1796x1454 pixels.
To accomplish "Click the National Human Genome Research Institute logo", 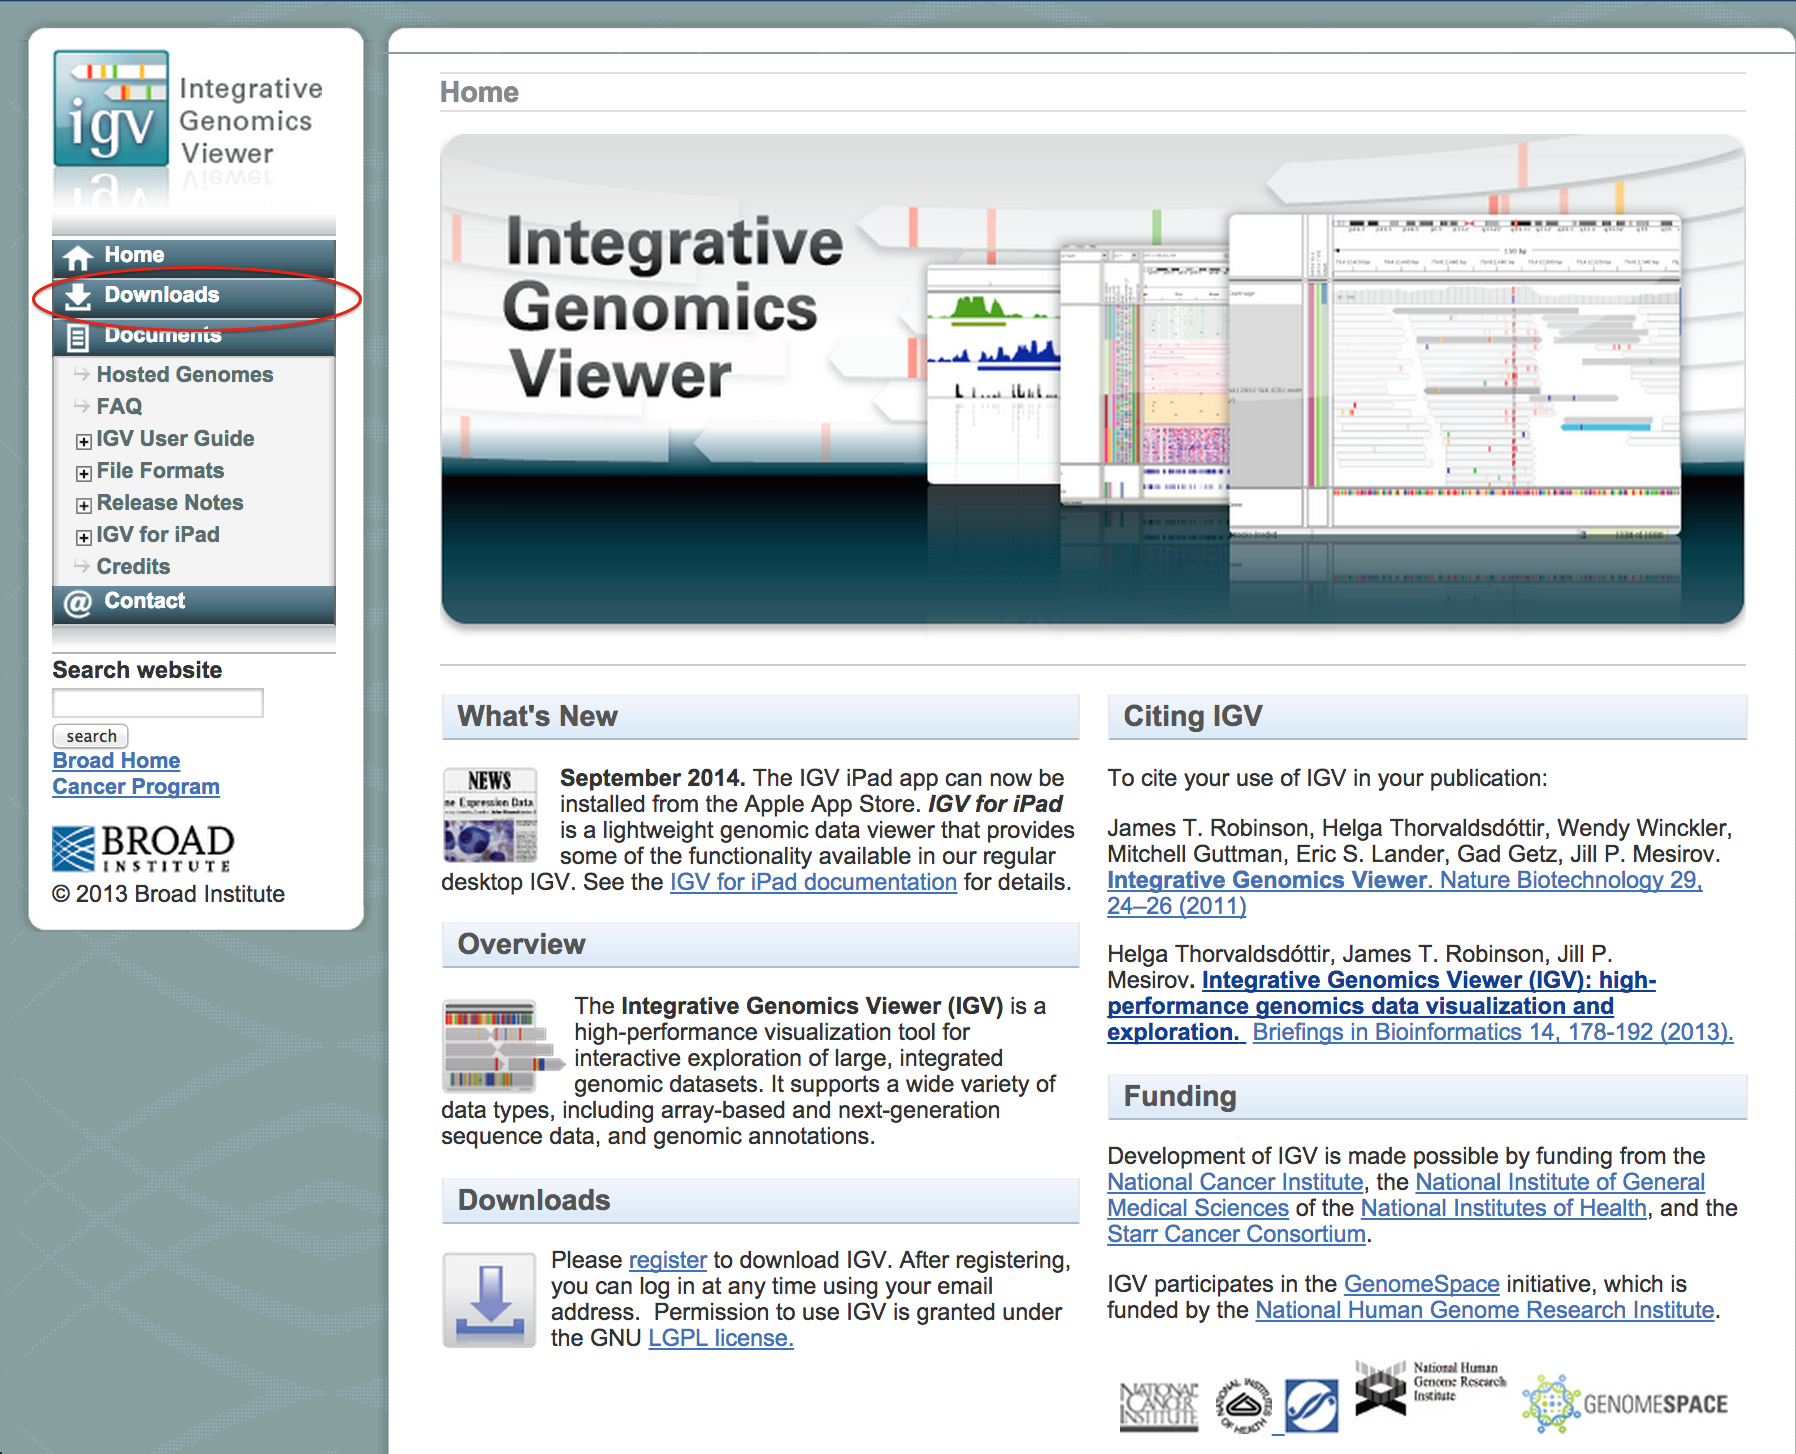I will coord(1430,1387).
